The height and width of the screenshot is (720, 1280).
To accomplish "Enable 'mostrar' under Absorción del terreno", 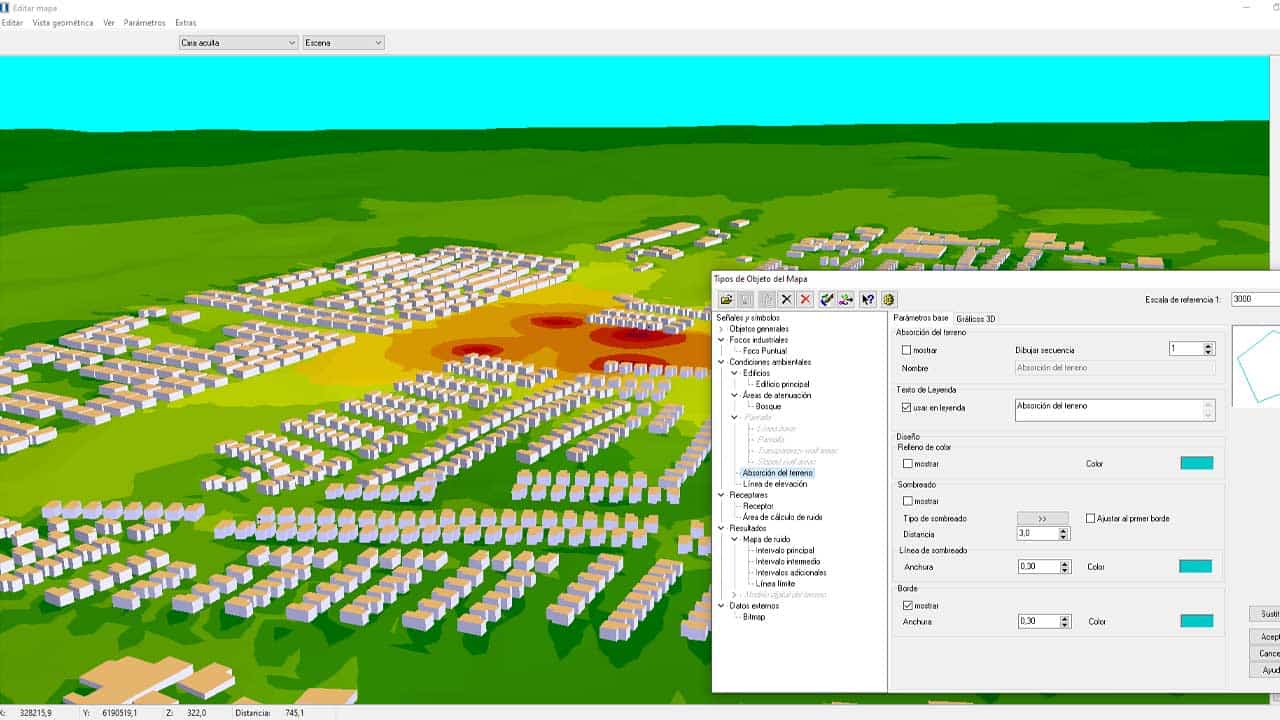I will [907, 350].
